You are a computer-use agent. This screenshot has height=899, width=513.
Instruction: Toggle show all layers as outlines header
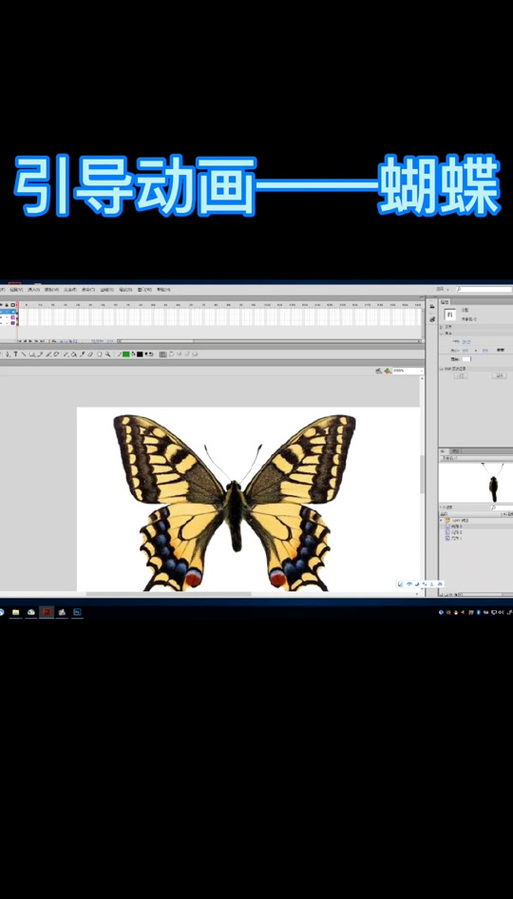(13, 305)
